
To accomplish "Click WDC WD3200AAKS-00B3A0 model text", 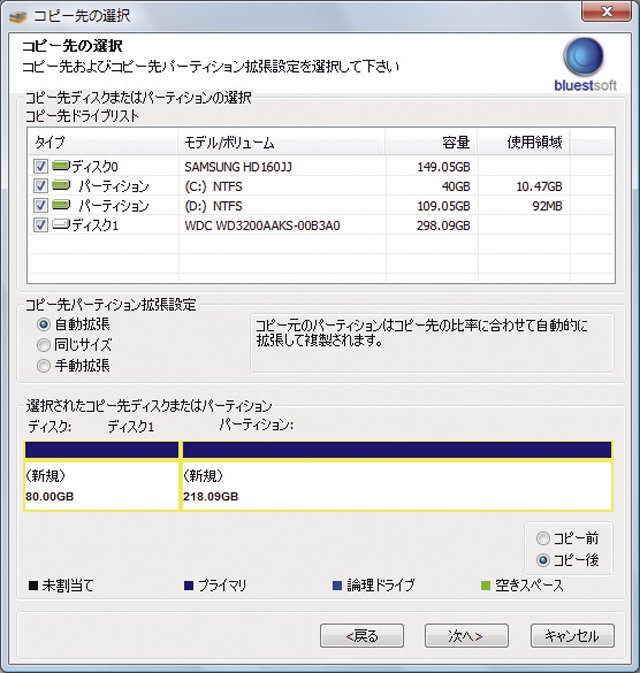I will pos(262,225).
